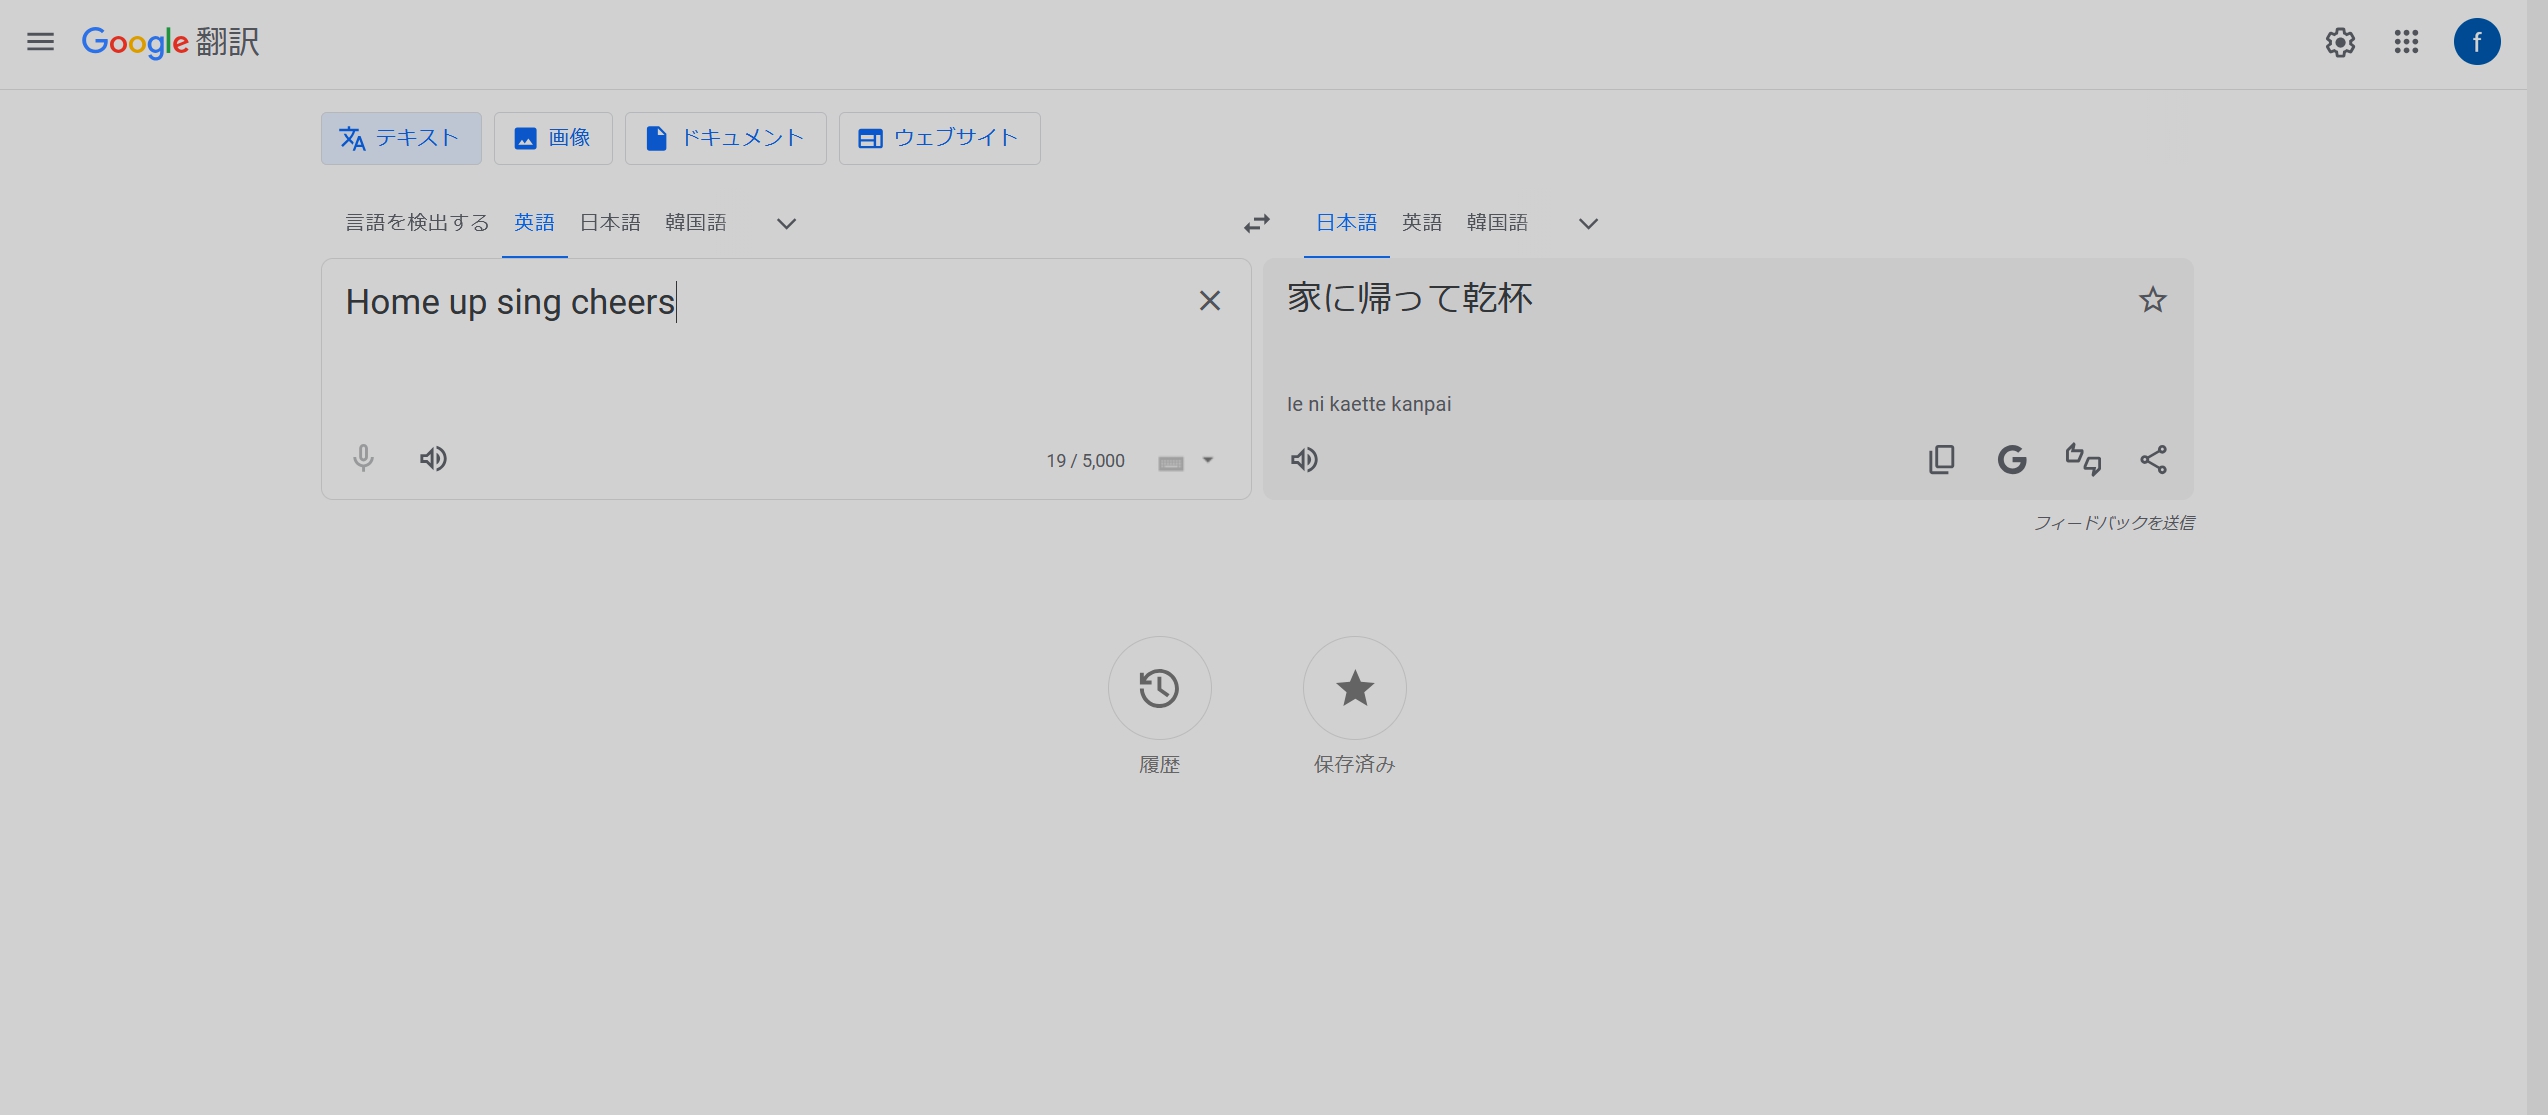Select 韓国語 as the target language
This screenshot has width=2548, height=1115.
pyautogui.click(x=1497, y=222)
